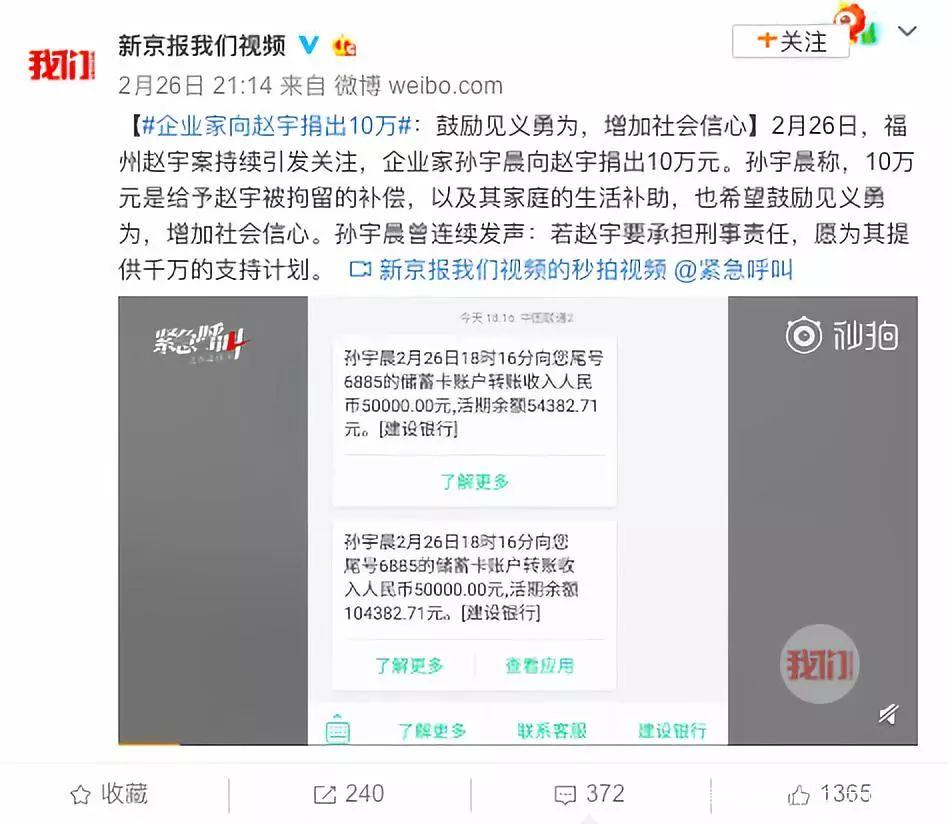Favorite the post with 收藏 star
Viewport: 948px width, 824px height.
(109, 794)
